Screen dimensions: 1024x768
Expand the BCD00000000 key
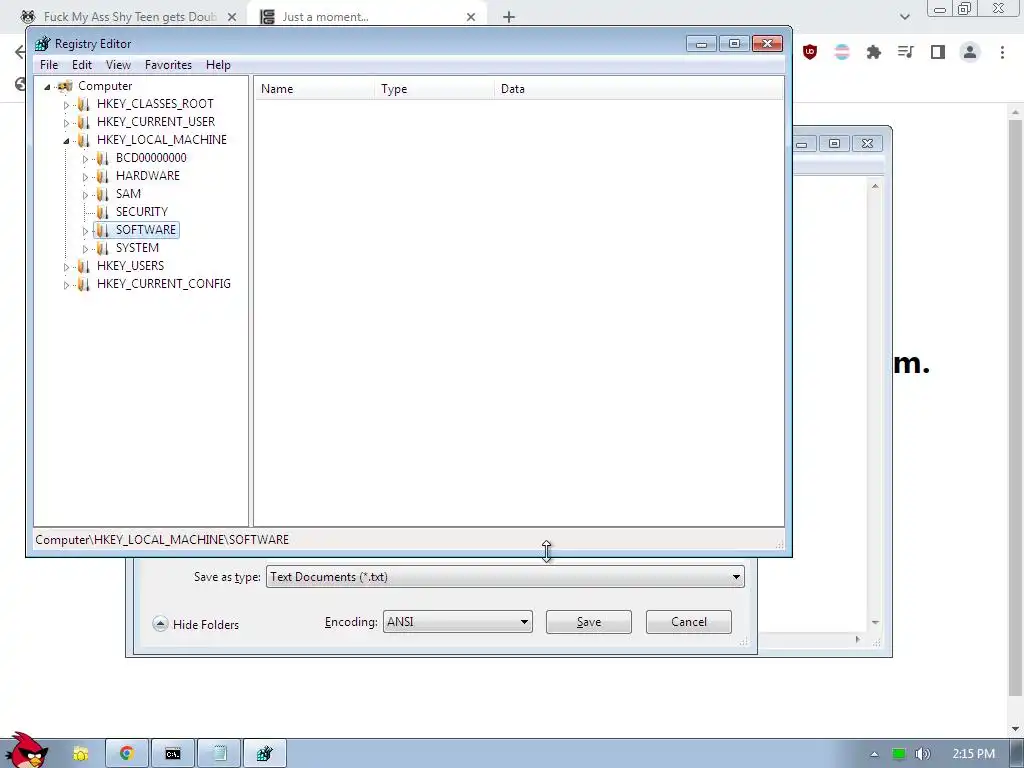pos(85,159)
